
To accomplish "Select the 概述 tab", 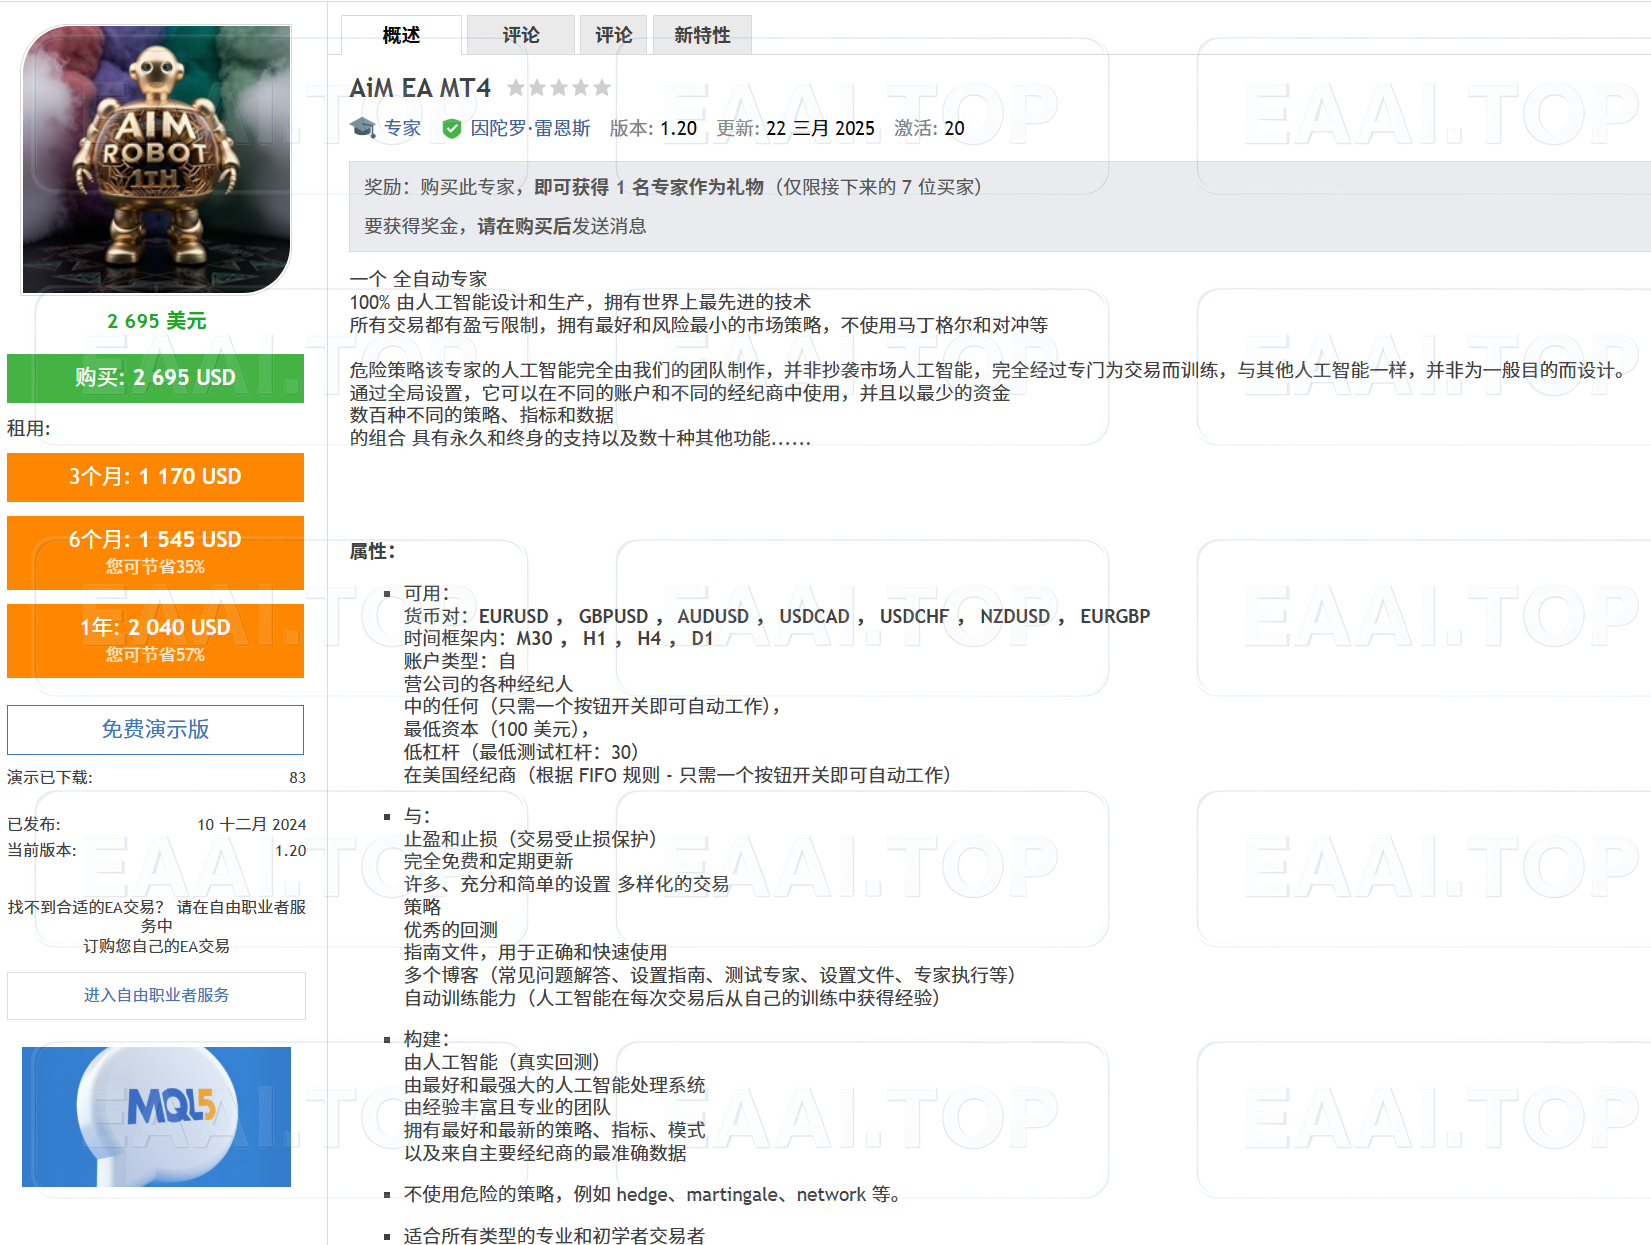I will [x=400, y=34].
